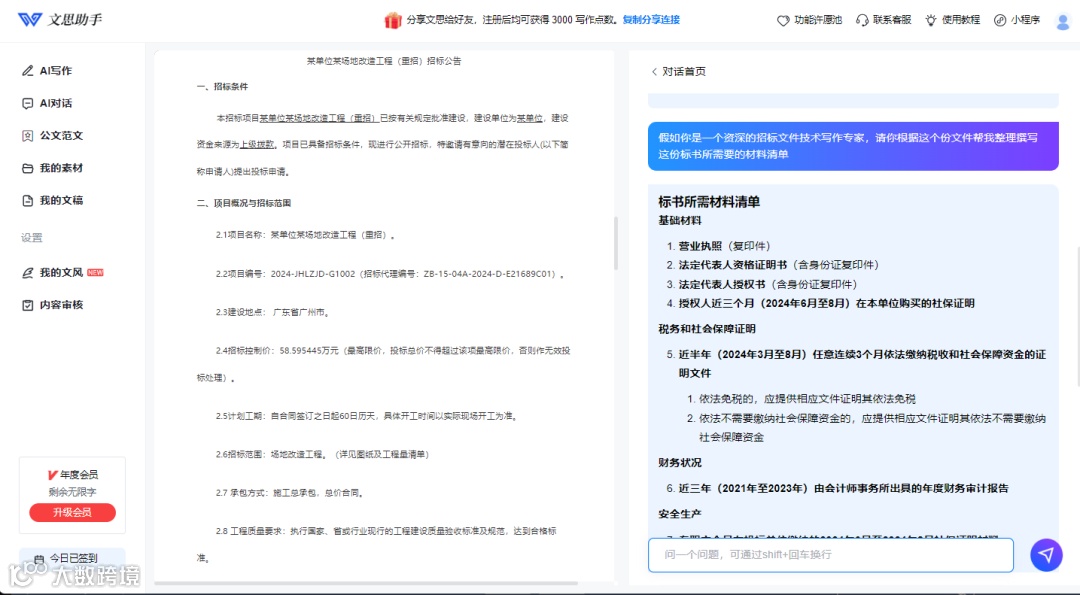Open 我的文风 in sidebar
The width and height of the screenshot is (1080, 595).
(x=62, y=273)
